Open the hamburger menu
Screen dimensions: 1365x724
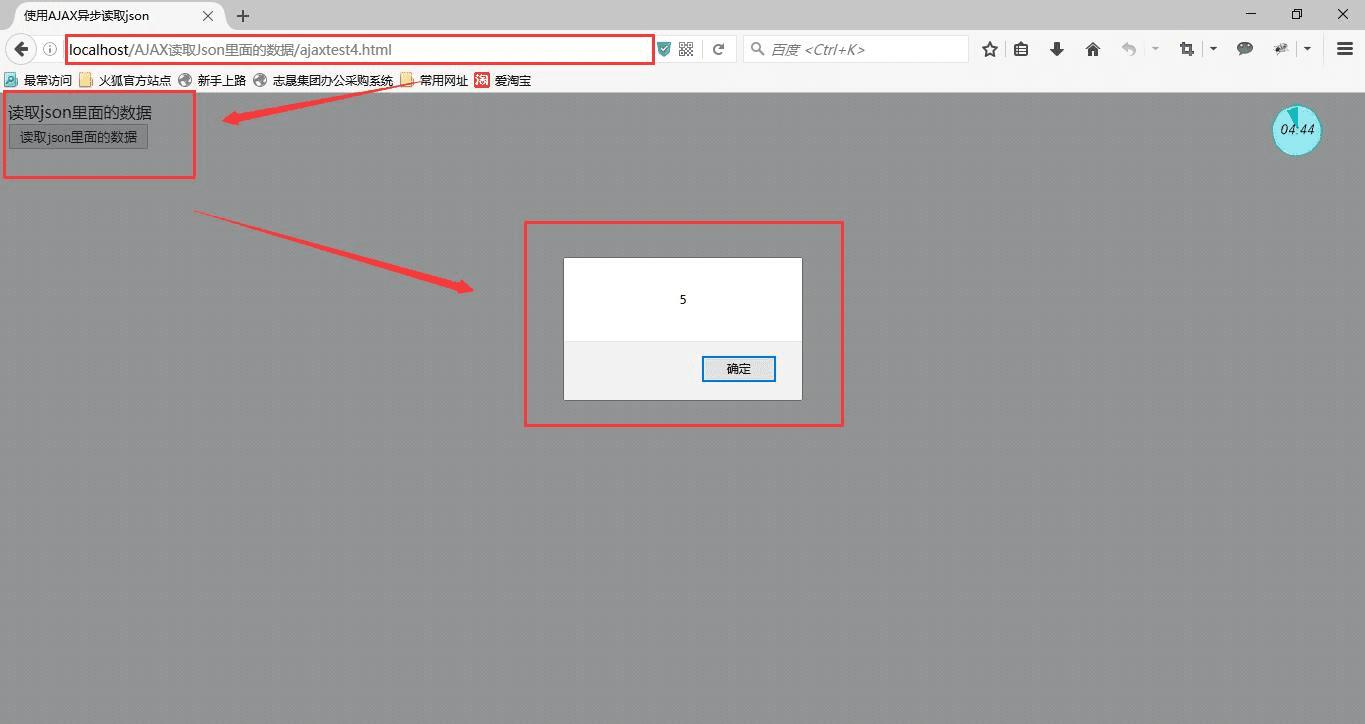click(x=1345, y=49)
